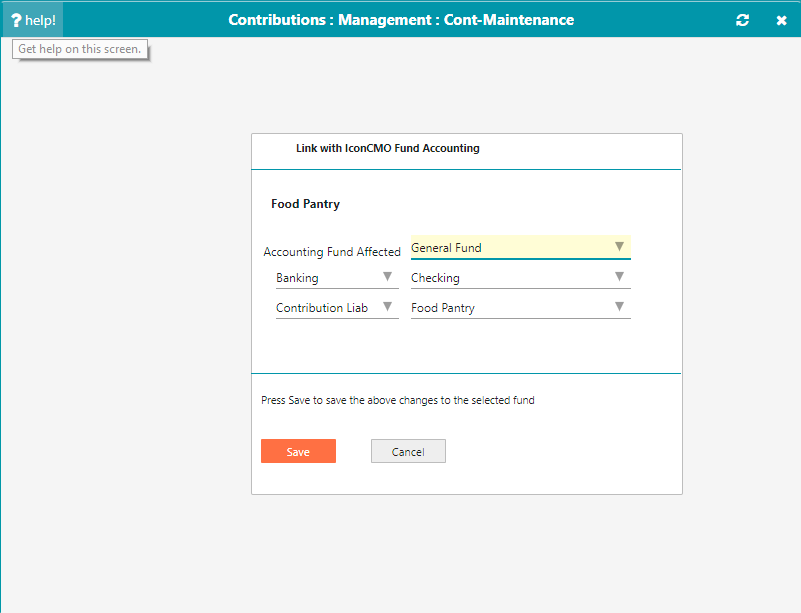Image resolution: width=801 pixels, height=613 pixels.
Task: Open the Accounting Fund Affected dropdown
Action: pos(521,248)
